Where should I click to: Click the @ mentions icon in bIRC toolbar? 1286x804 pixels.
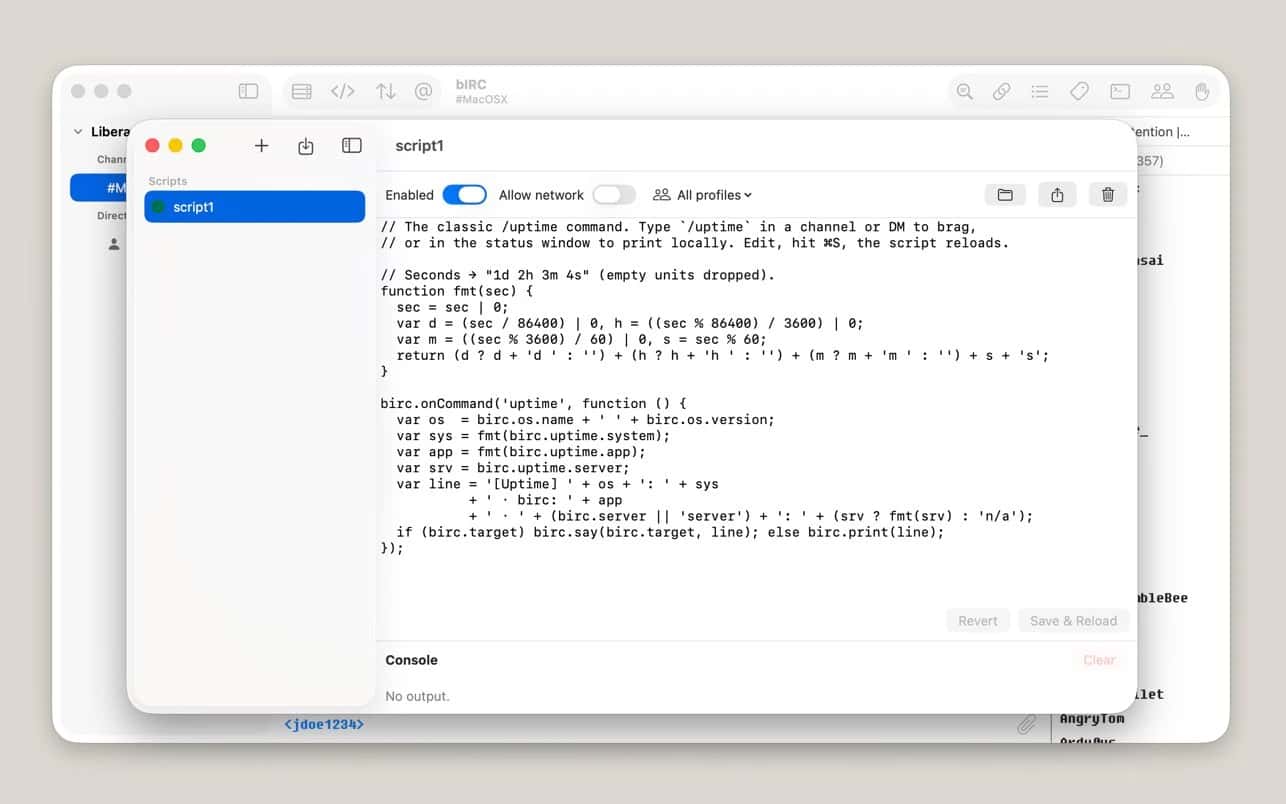[x=423, y=91]
